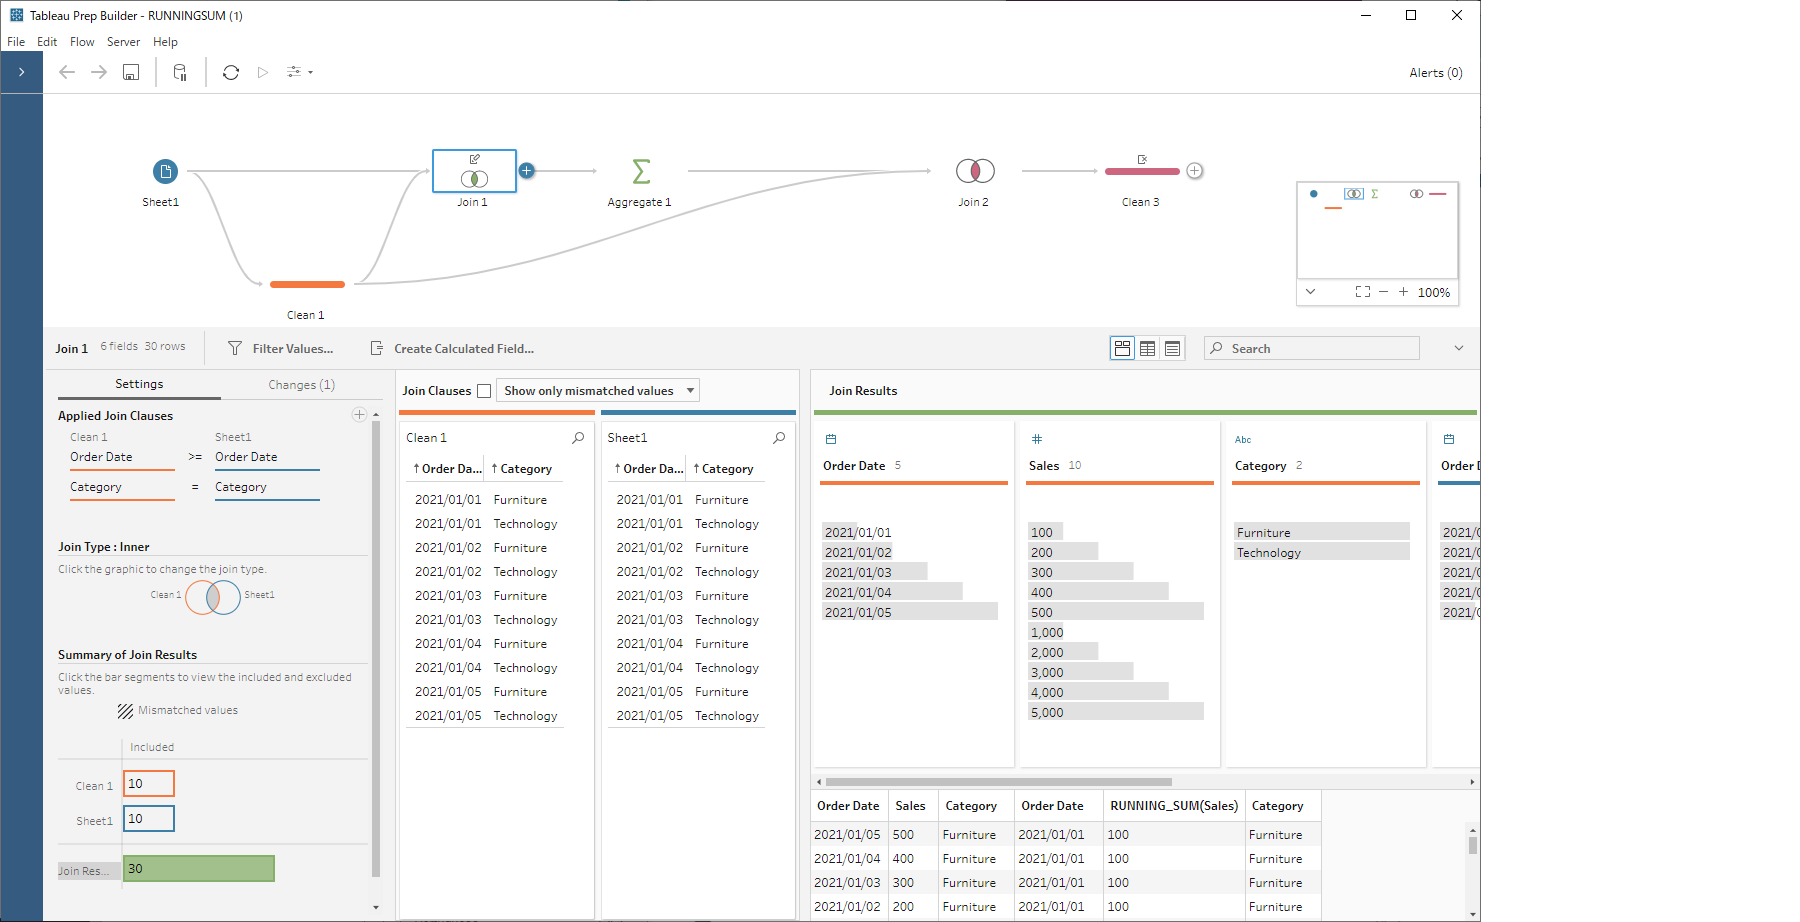Add a step after Clean 3
Screen dimensions: 1800x922
1195,171
